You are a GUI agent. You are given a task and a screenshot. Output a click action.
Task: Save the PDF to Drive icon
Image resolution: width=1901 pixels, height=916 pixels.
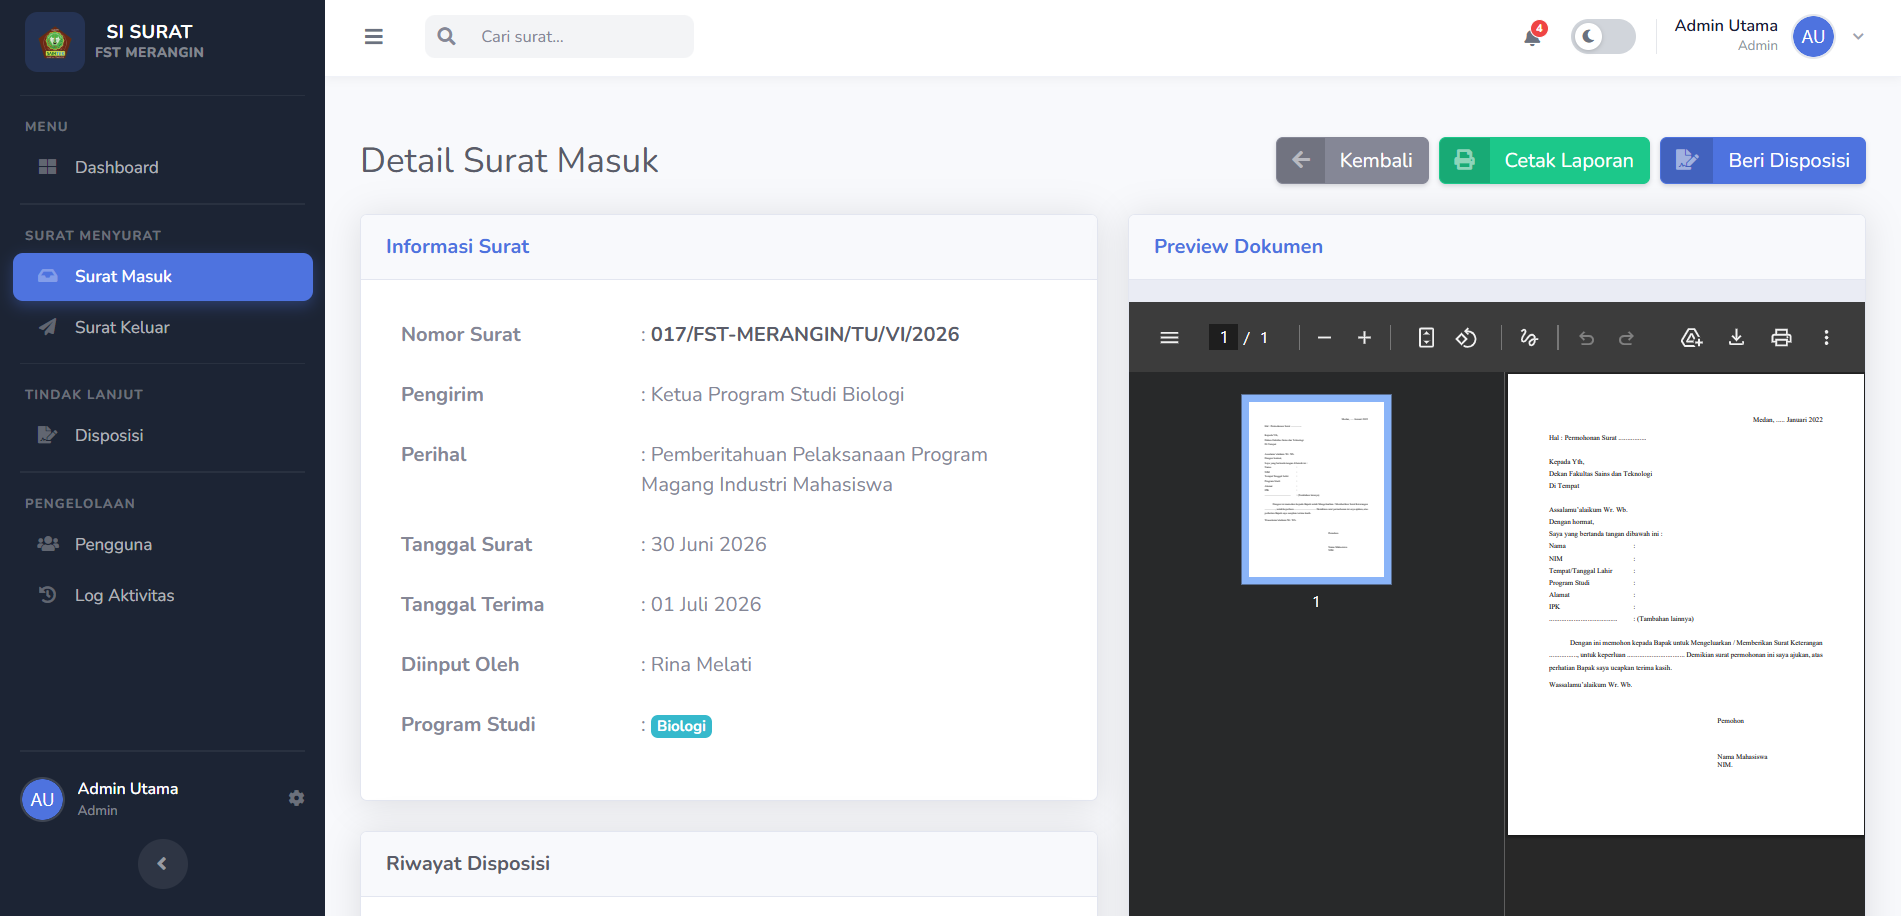pyautogui.click(x=1691, y=338)
